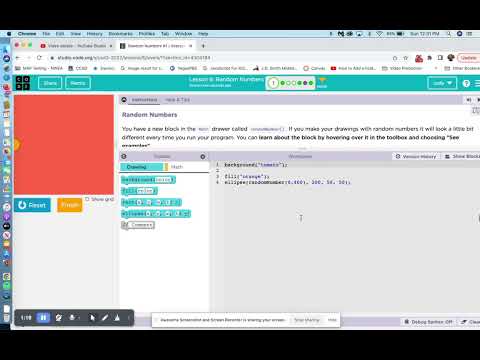Switch to the YouTube Studio browser tab
480x360 pixels.
click(76, 46)
